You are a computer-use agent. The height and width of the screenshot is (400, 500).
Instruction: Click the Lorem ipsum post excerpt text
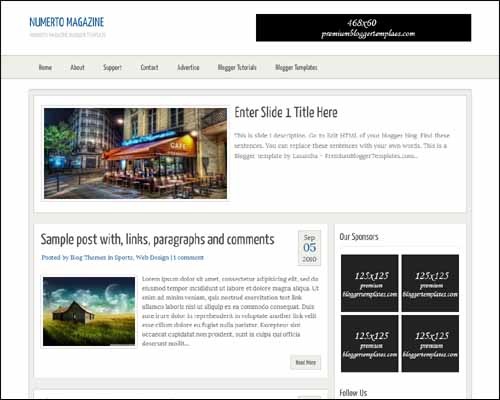point(230,311)
